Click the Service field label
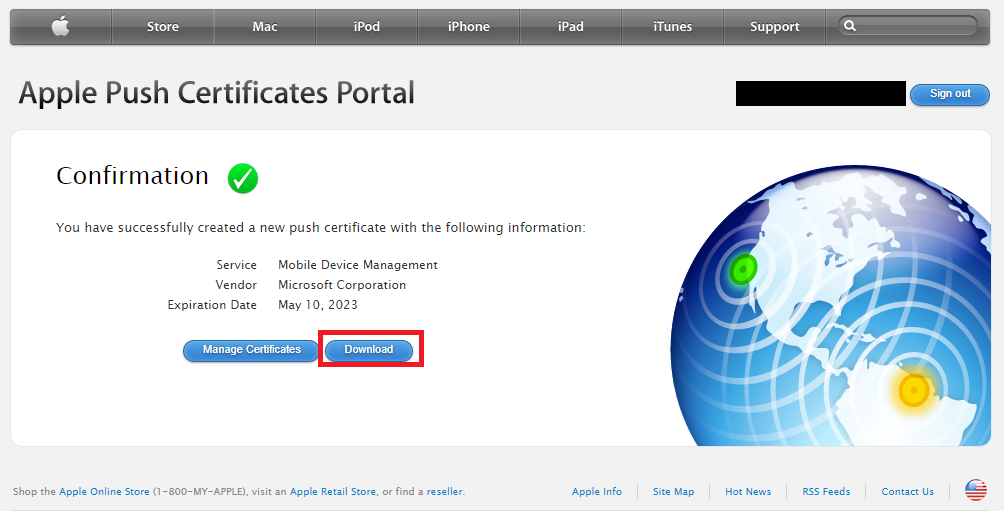 pyautogui.click(x=236, y=265)
